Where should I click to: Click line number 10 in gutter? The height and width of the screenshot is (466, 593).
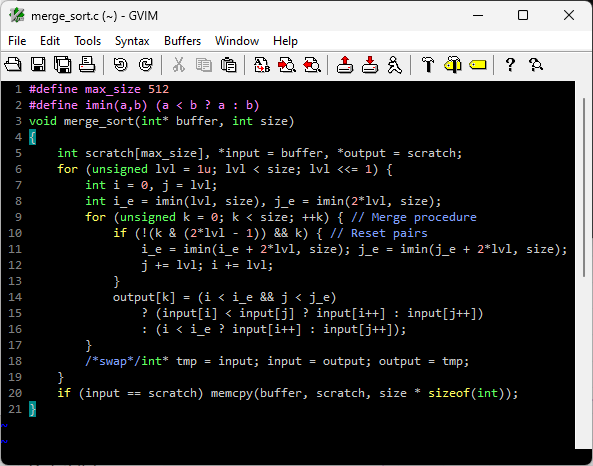[x=15, y=233]
